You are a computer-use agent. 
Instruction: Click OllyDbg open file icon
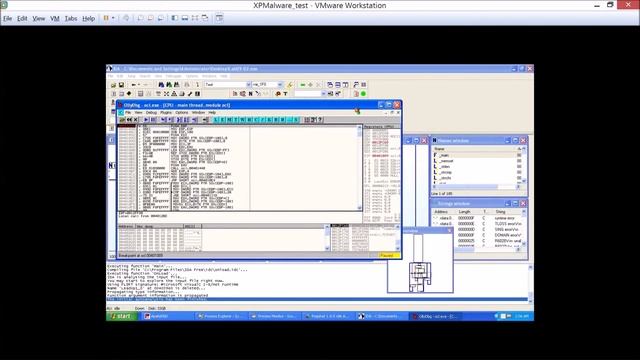[122, 120]
